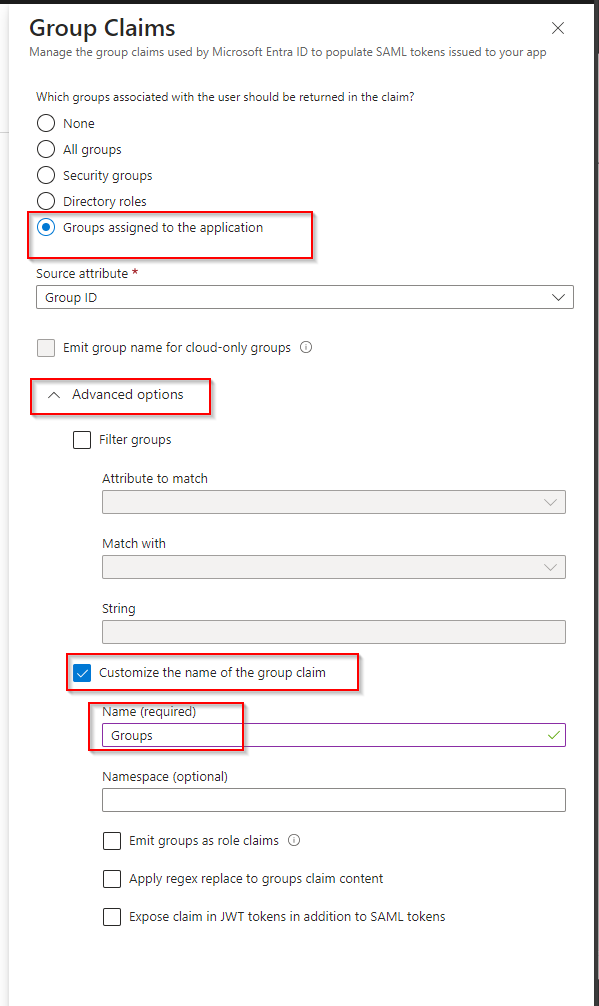Image resolution: width=599 pixels, height=1006 pixels.
Task: Open info icon beside role claims
Action: point(294,840)
